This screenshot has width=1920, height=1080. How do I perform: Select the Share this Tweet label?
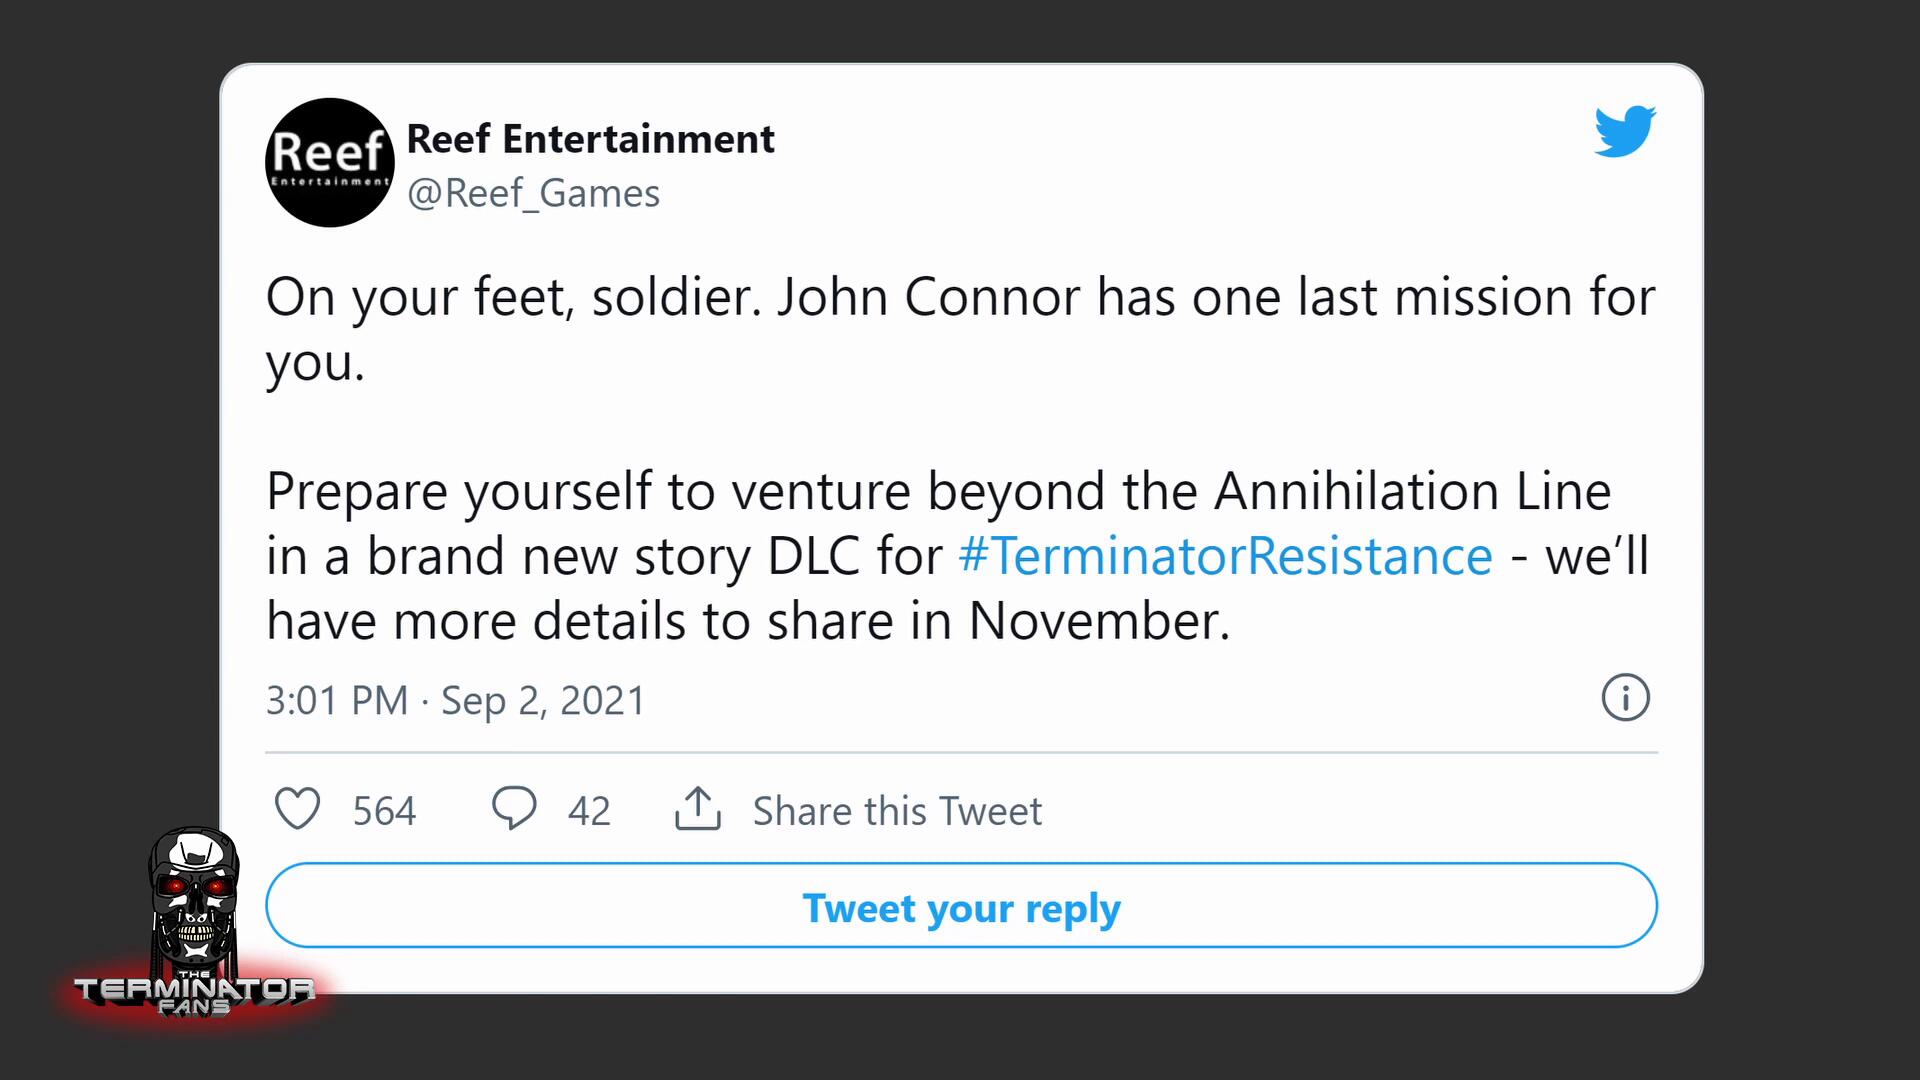tap(897, 811)
